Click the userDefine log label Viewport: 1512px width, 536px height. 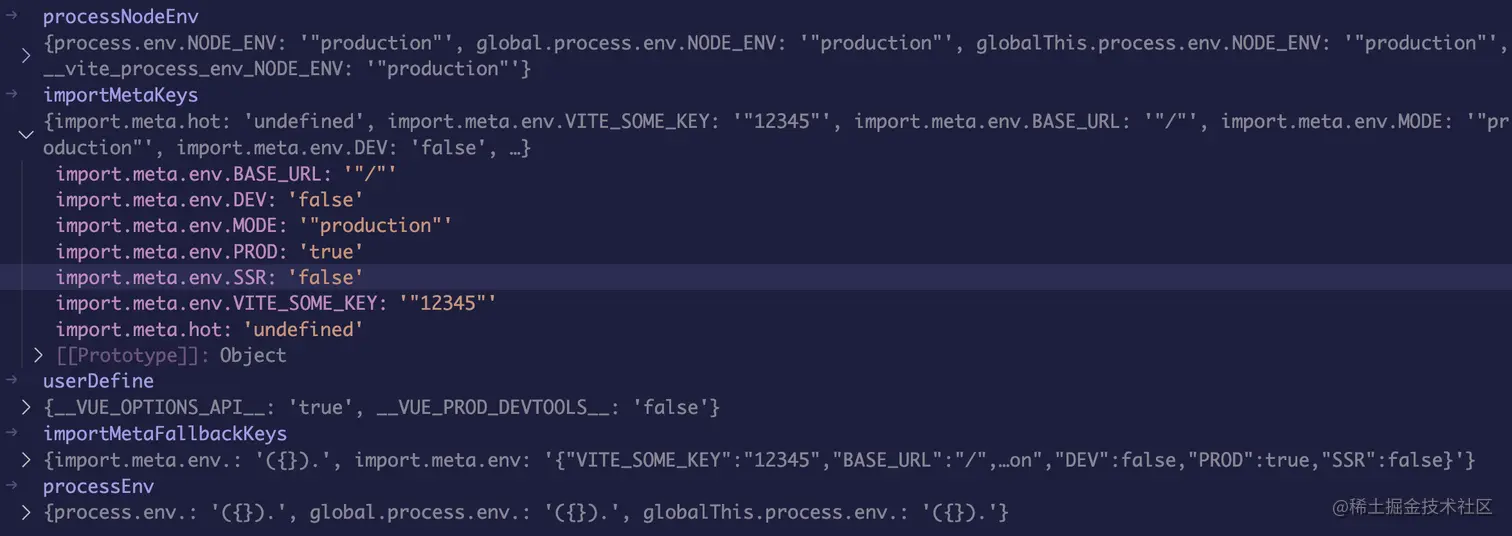(98, 381)
